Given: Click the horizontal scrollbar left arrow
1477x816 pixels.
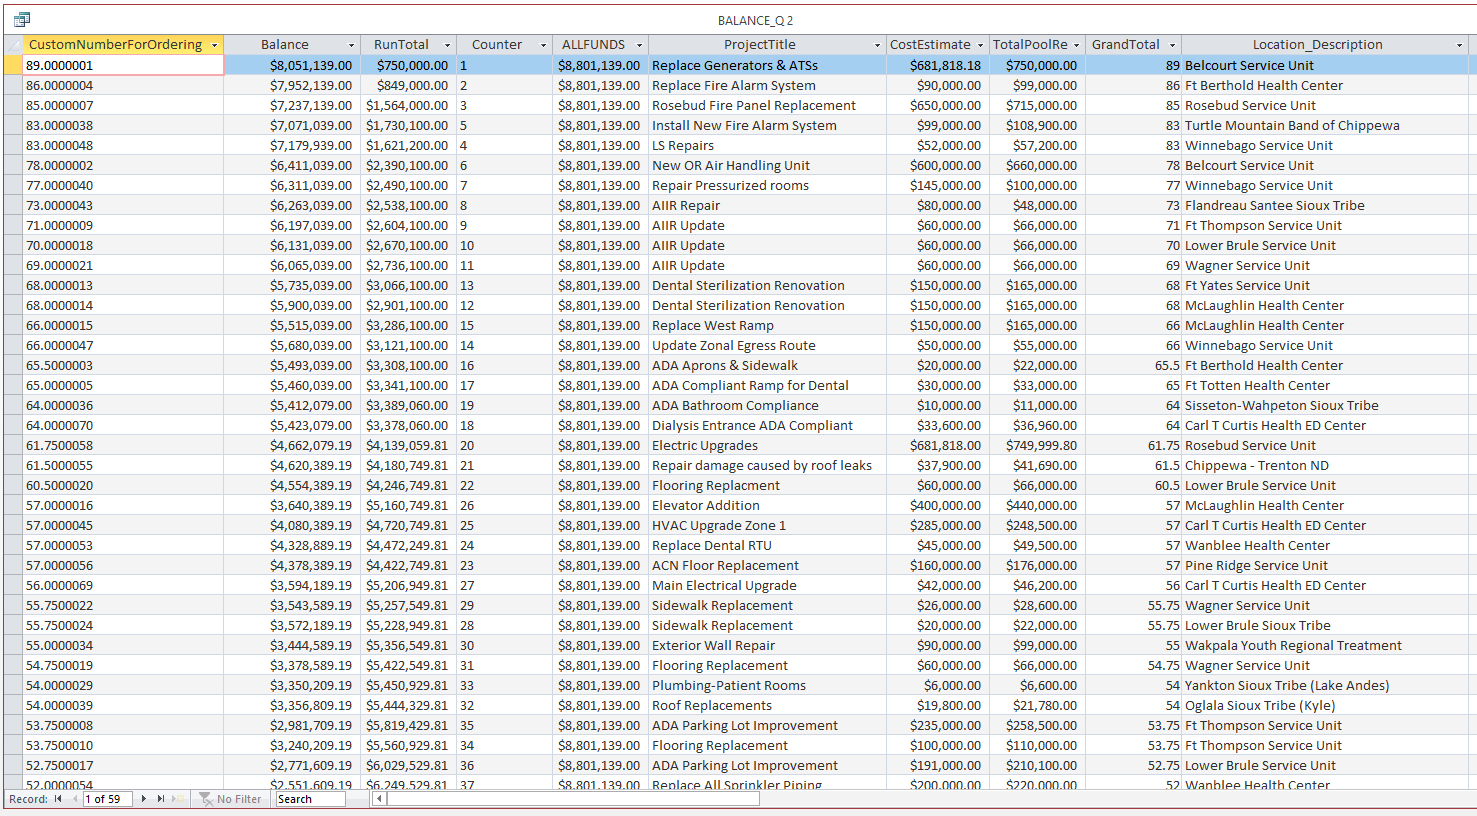Looking at the screenshot, I should (380, 799).
